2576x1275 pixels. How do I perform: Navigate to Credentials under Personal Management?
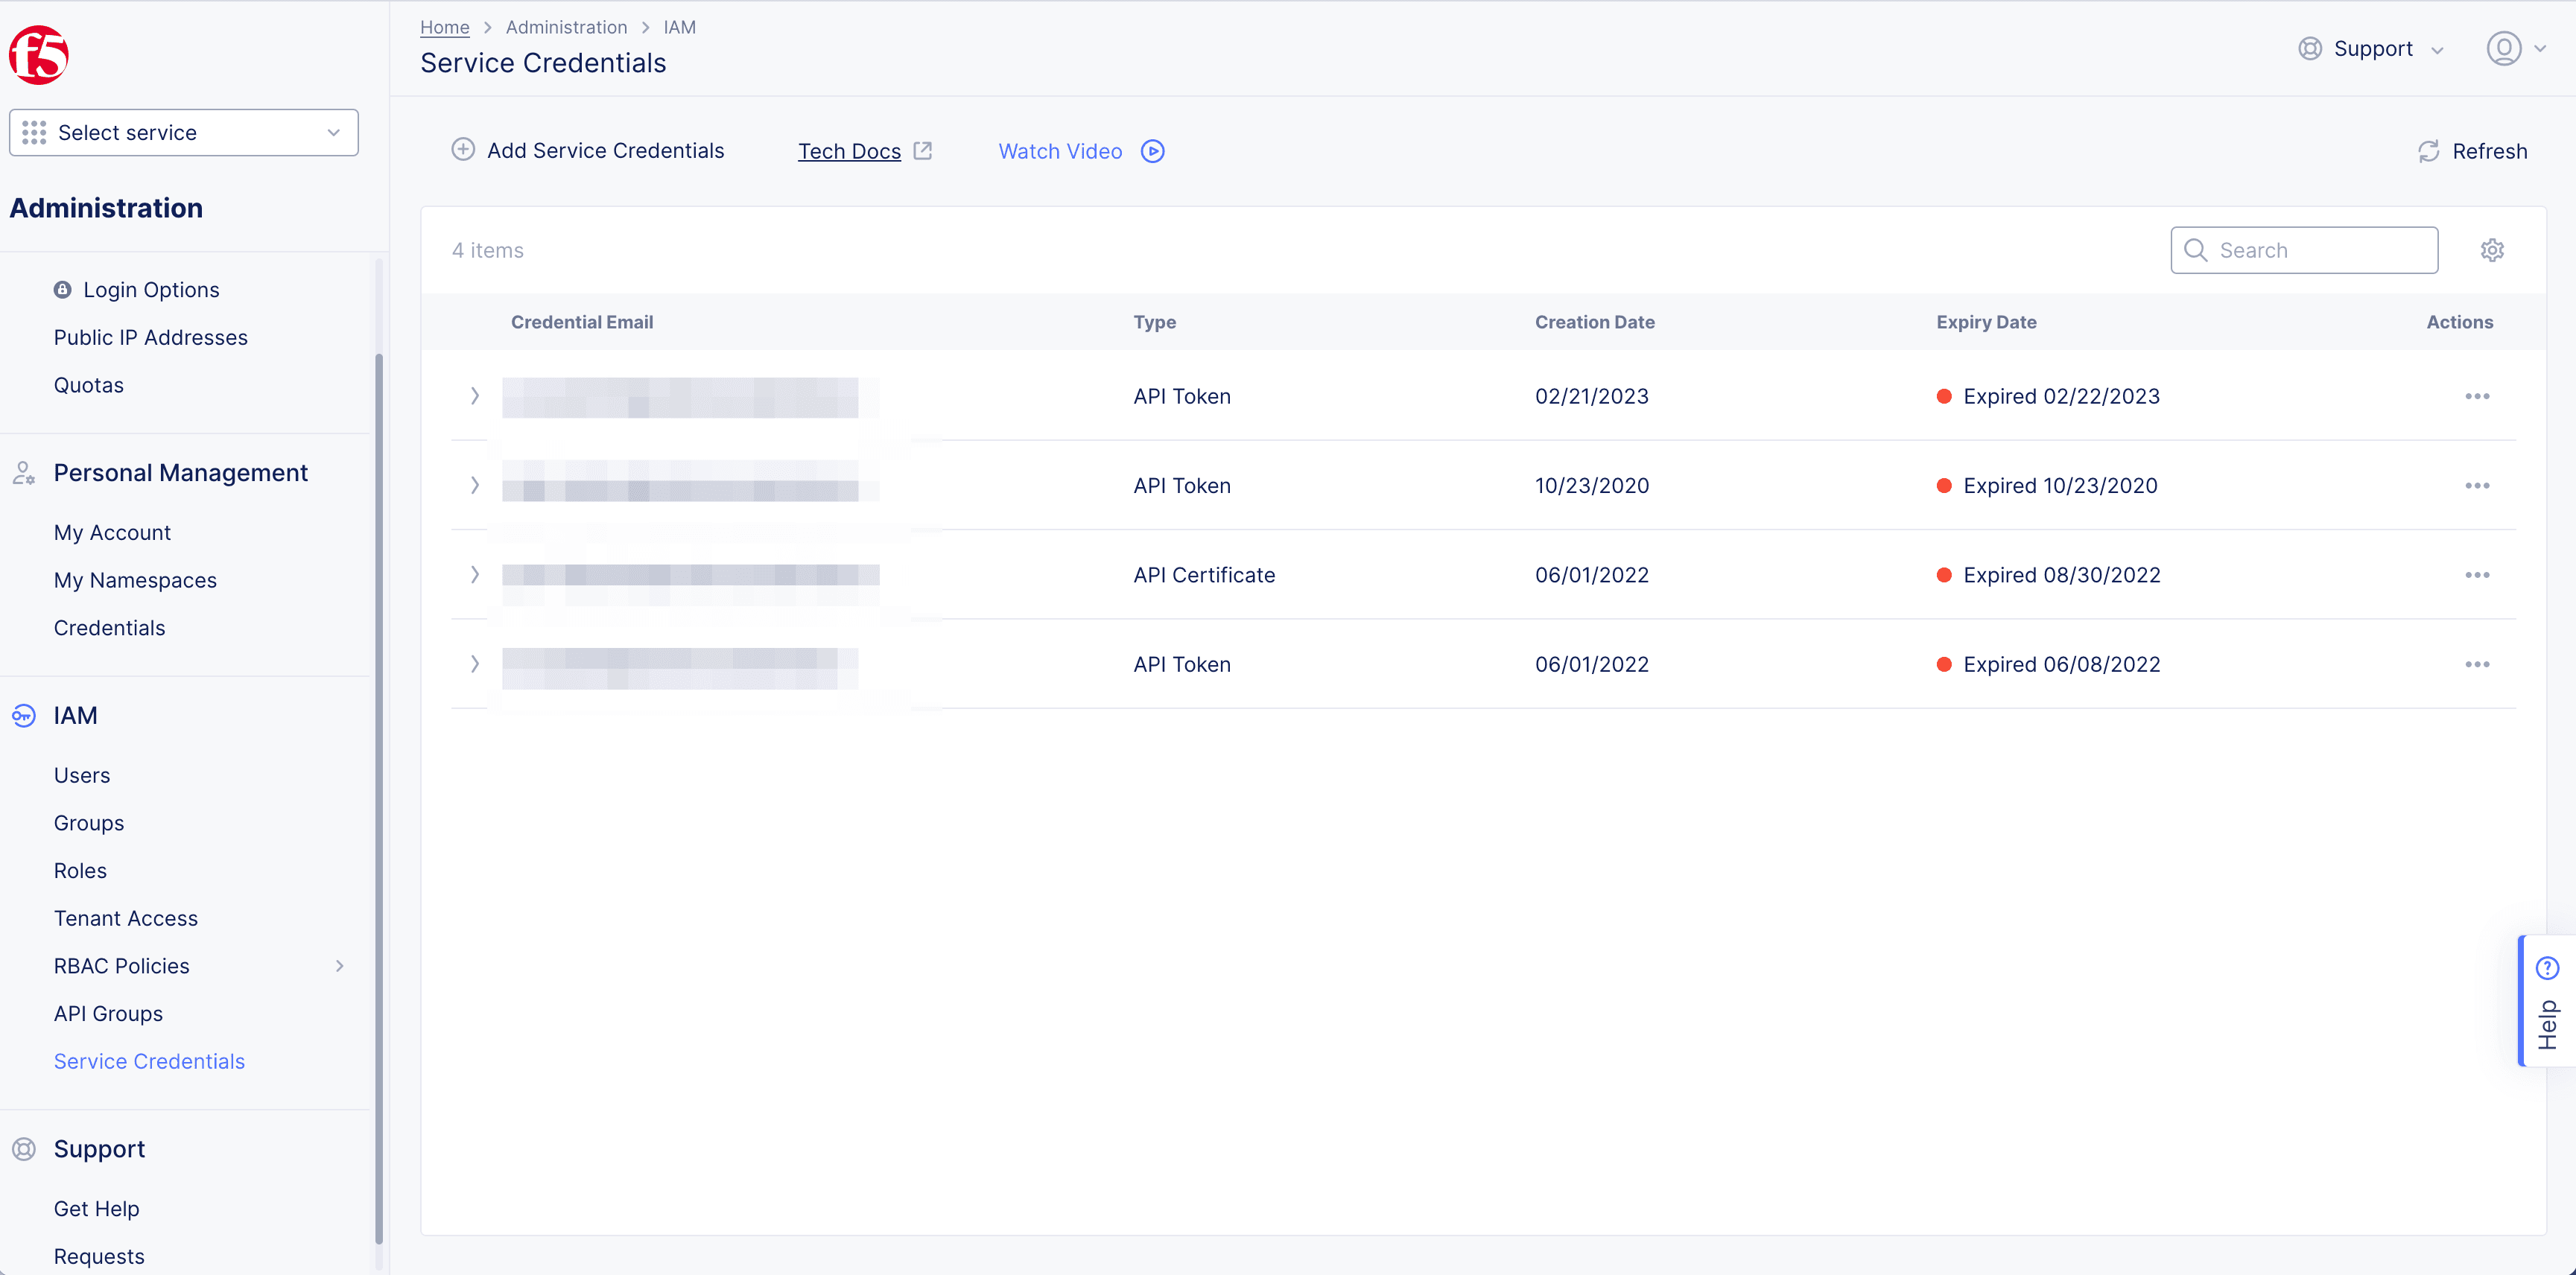pos(110,628)
